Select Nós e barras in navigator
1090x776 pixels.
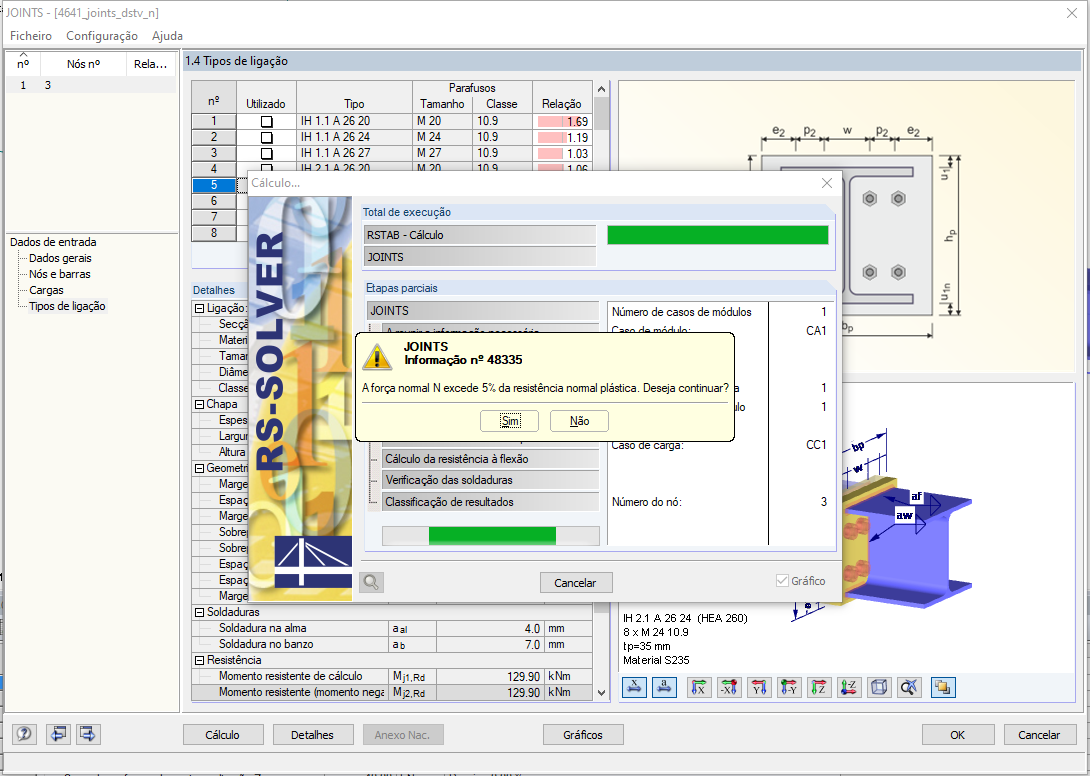tap(60, 274)
